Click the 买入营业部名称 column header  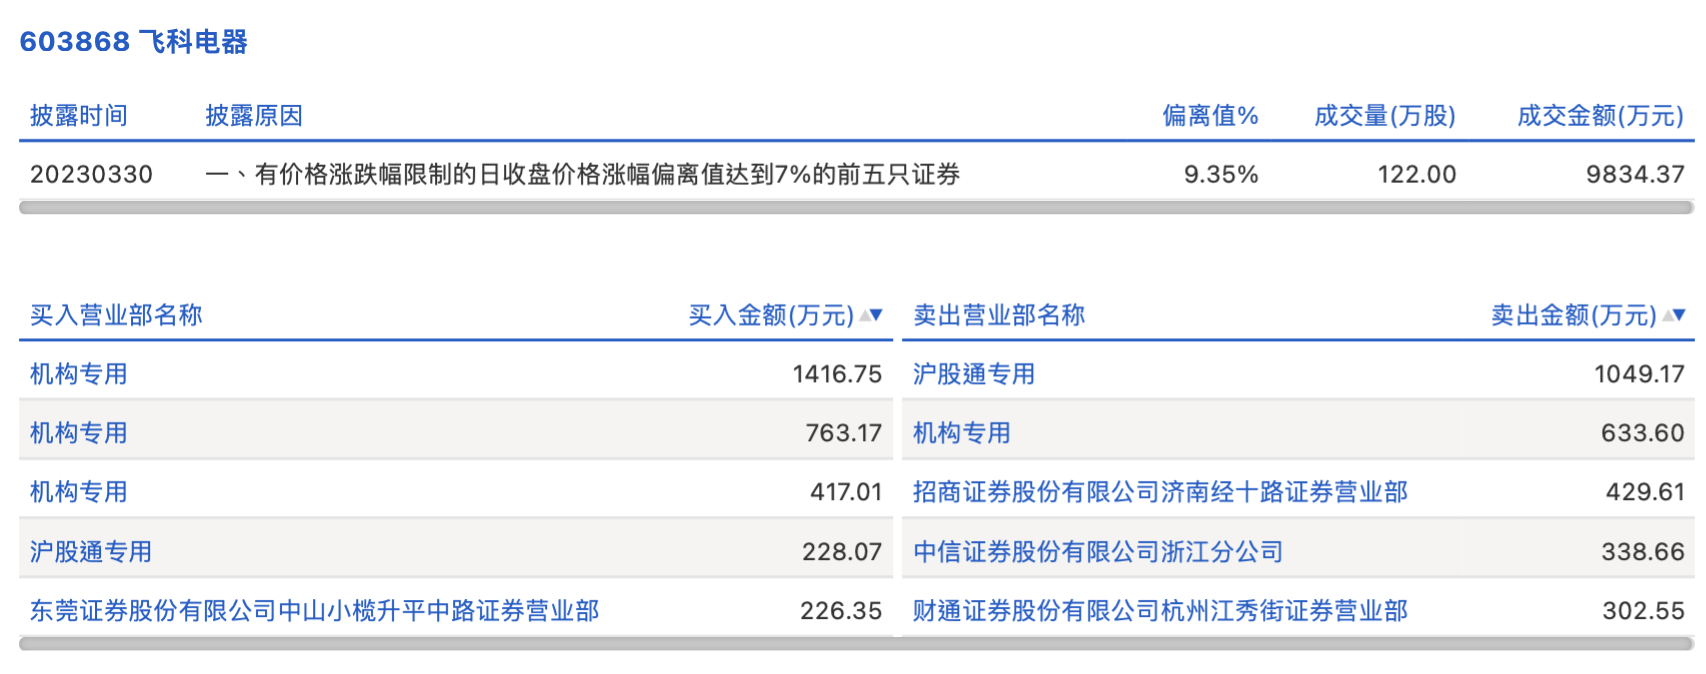[x=116, y=315]
